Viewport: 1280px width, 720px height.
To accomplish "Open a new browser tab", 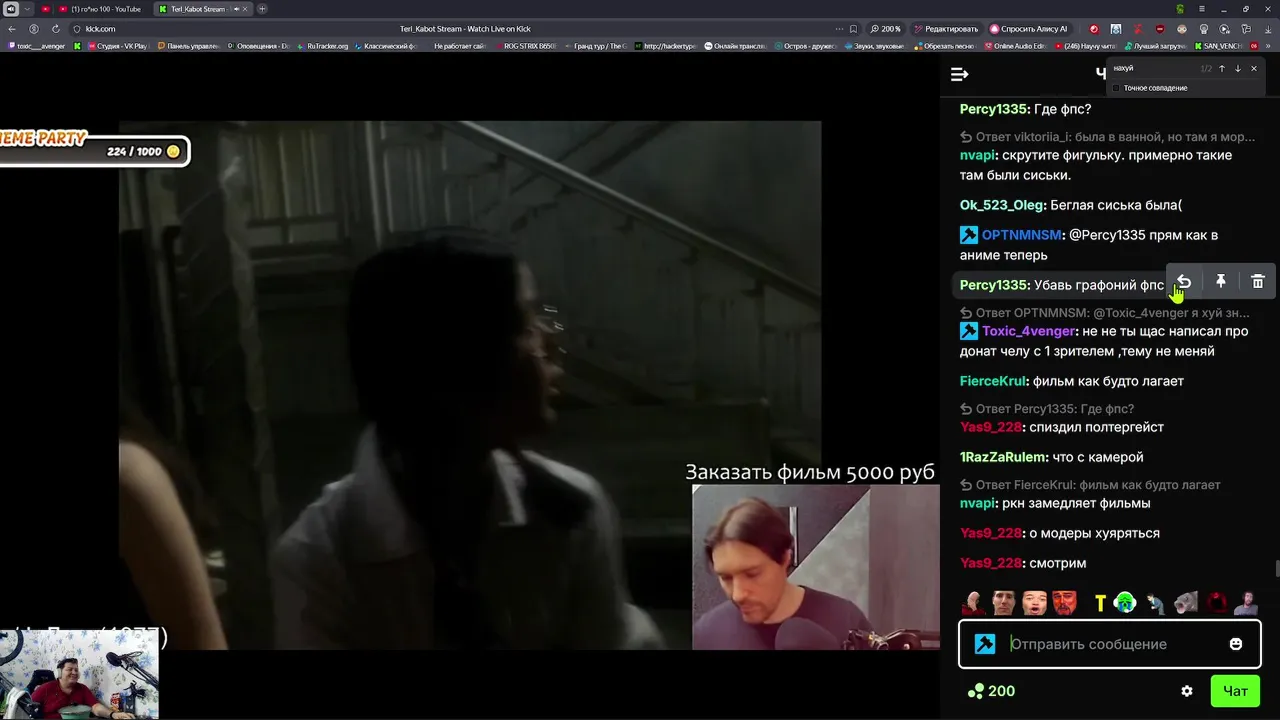I will pyautogui.click(x=262, y=9).
